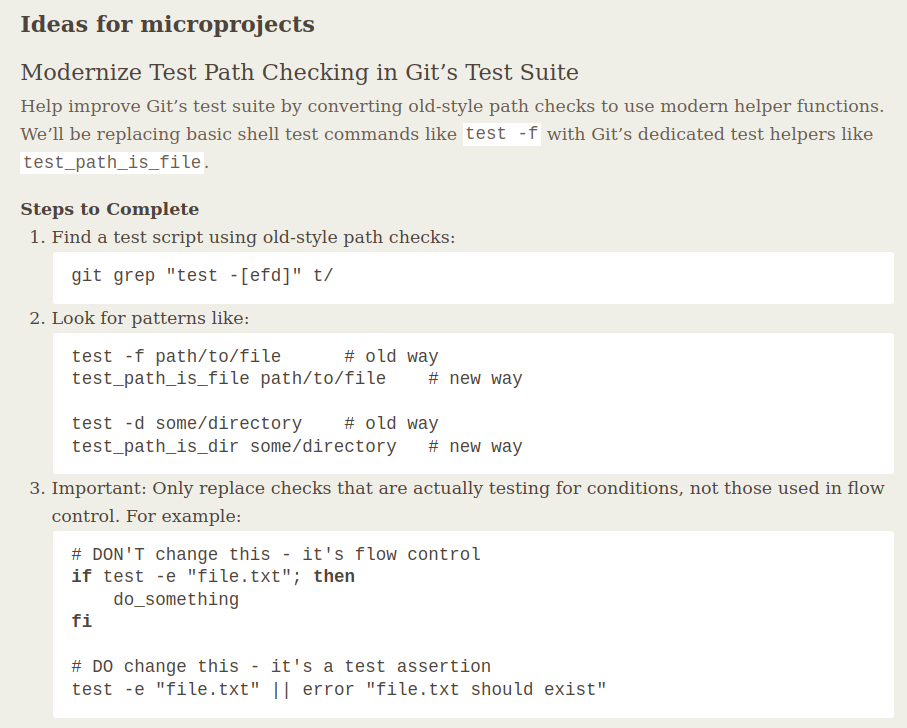The height and width of the screenshot is (728, 907).
Task: Click the 'Steps to Complete' subheading
Action: pos(110,209)
